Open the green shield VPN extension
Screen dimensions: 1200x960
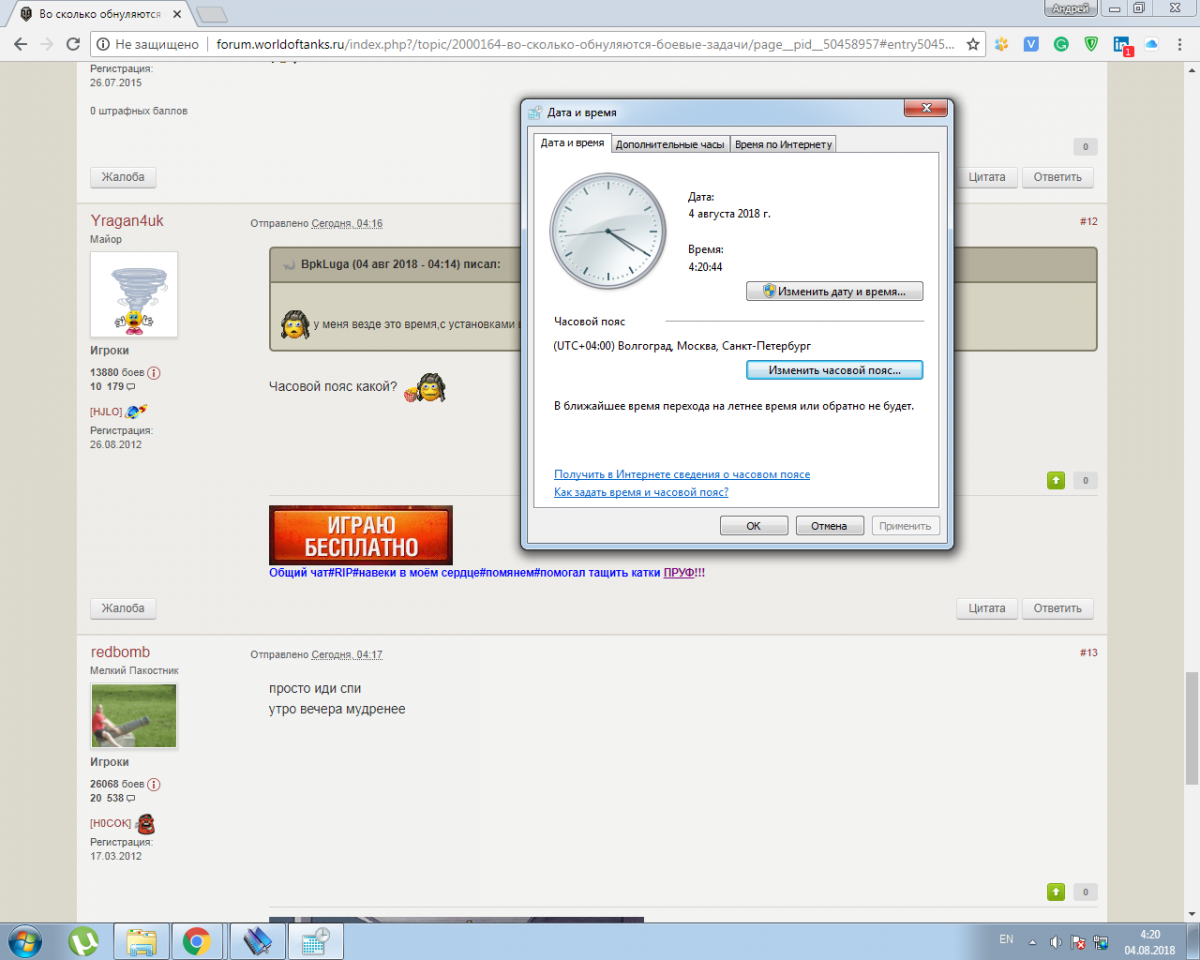(x=1091, y=44)
